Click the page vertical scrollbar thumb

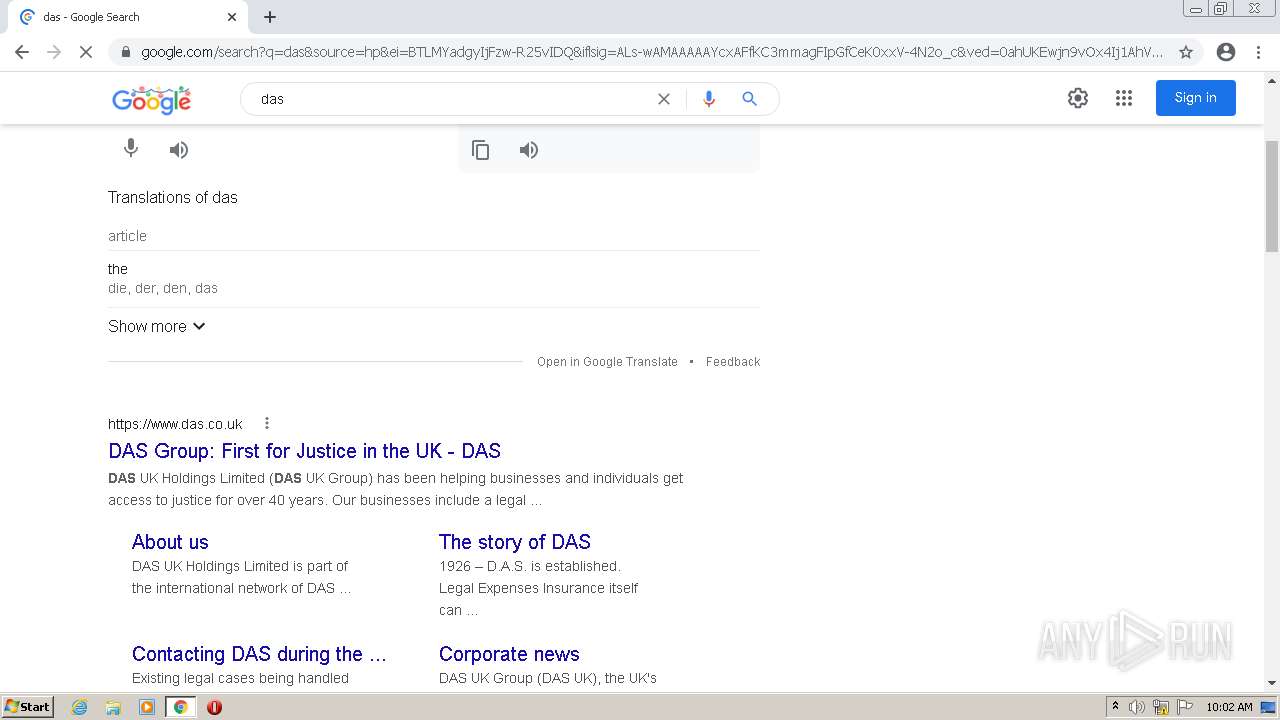point(1272,196)
